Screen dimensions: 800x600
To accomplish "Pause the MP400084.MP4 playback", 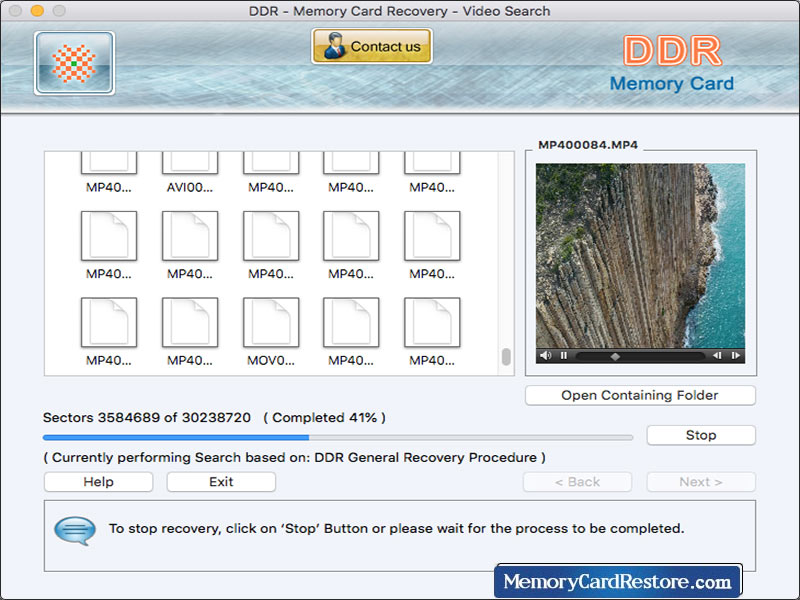I will (562, 354).
